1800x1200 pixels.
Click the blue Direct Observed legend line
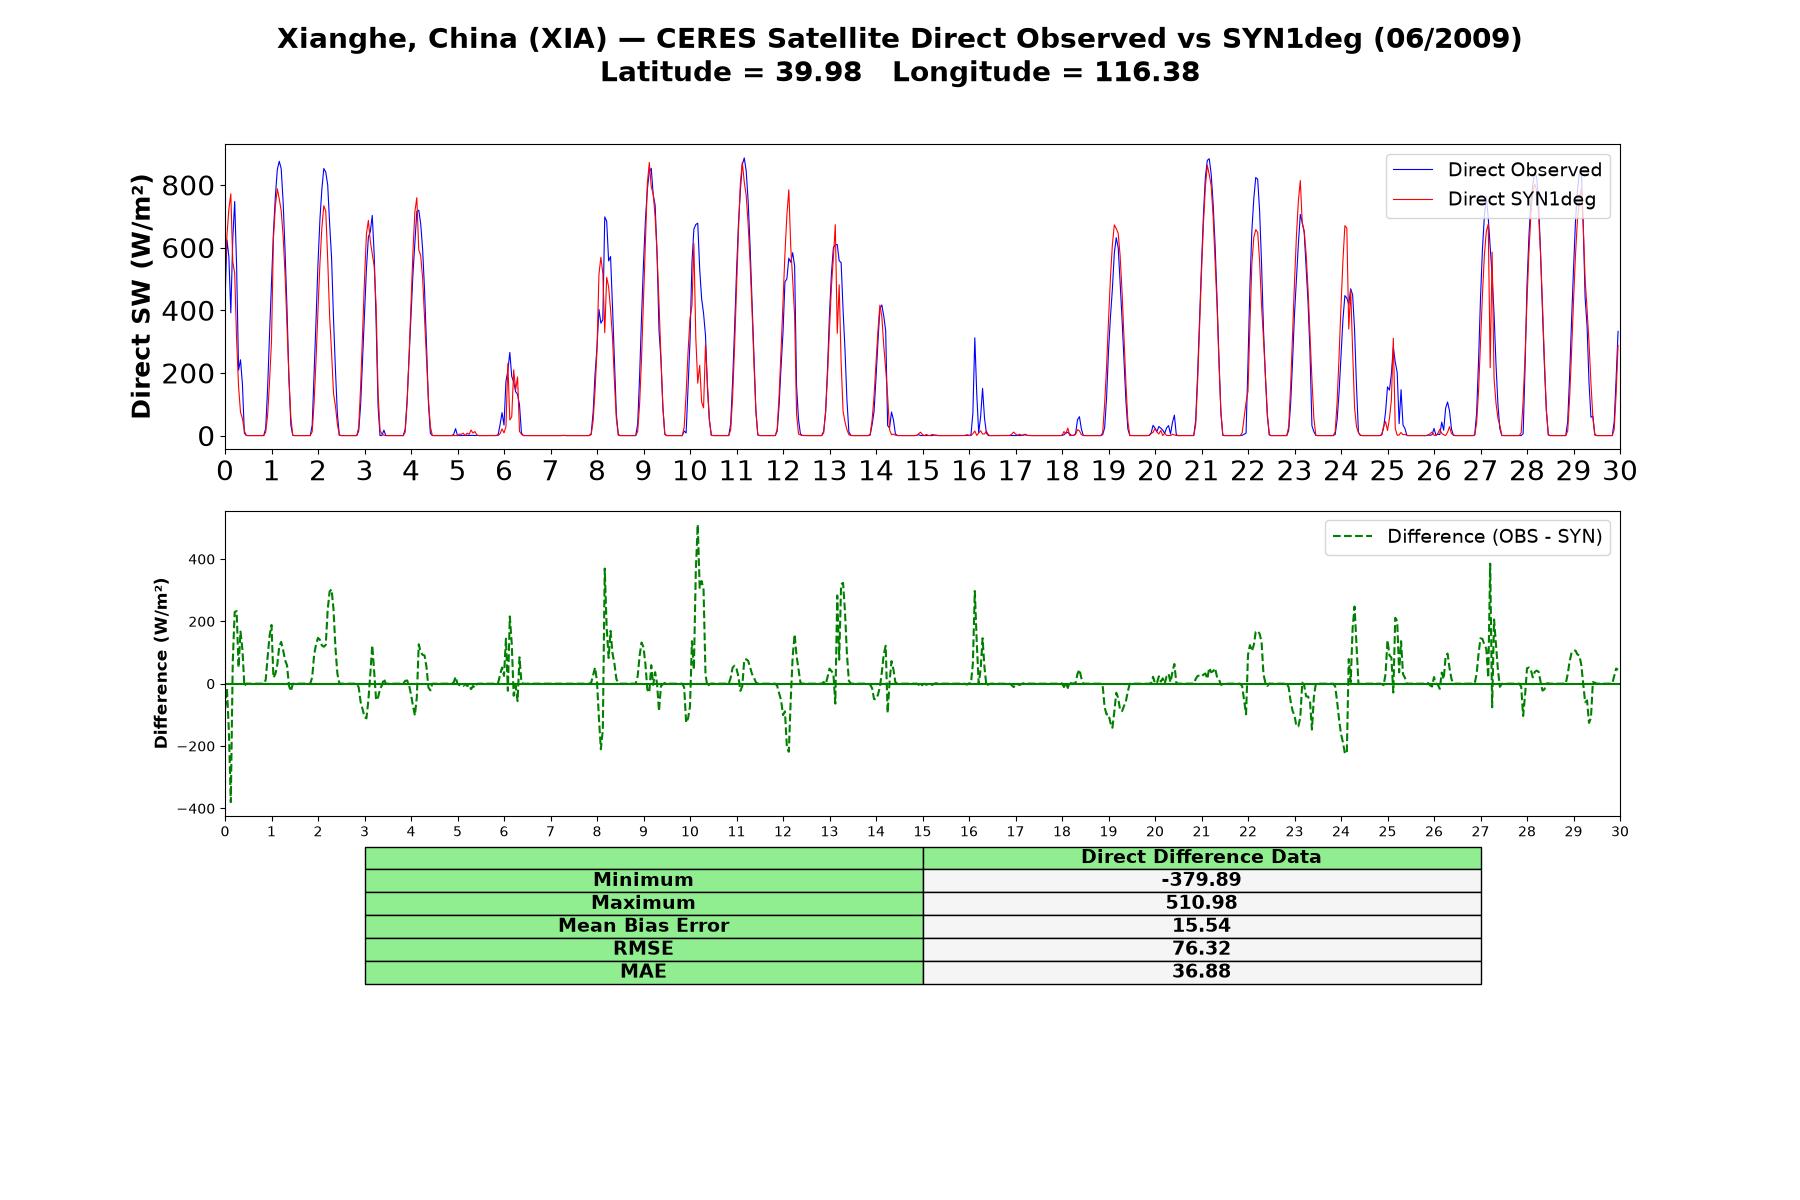tap(1413, 170)
